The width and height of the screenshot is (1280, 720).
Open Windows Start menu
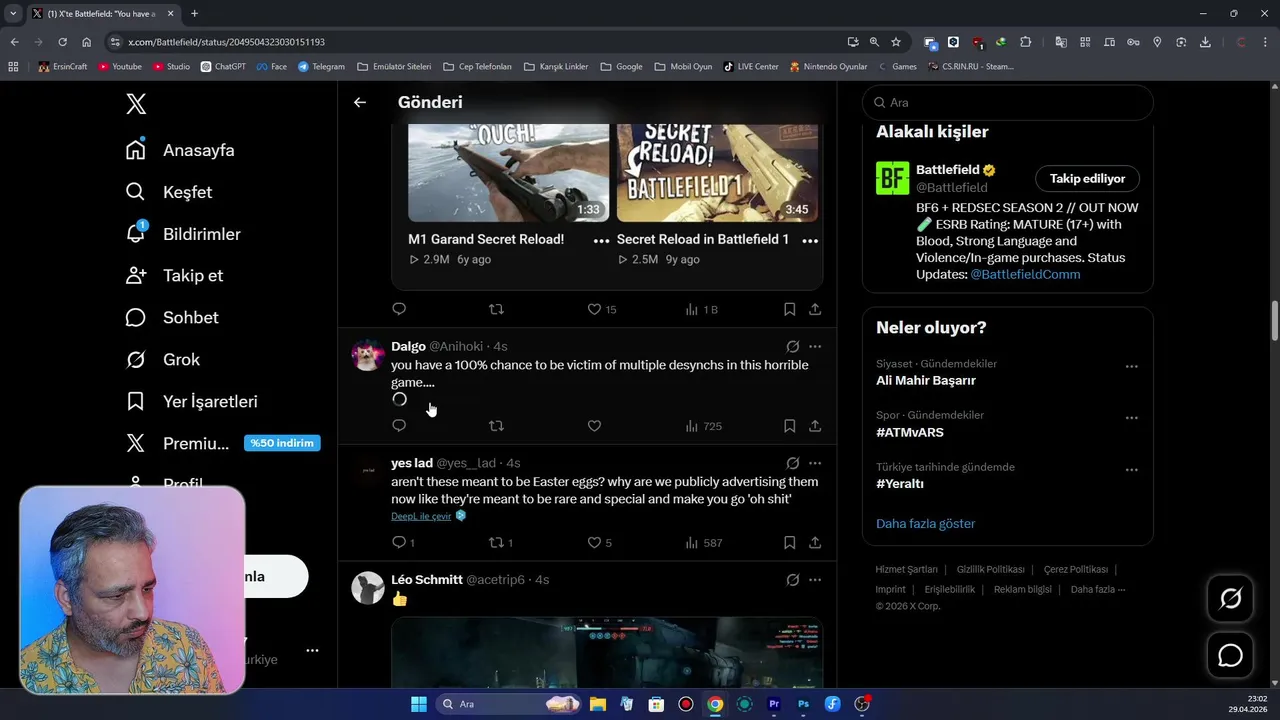pyautogui.click(x=418, y=704)
